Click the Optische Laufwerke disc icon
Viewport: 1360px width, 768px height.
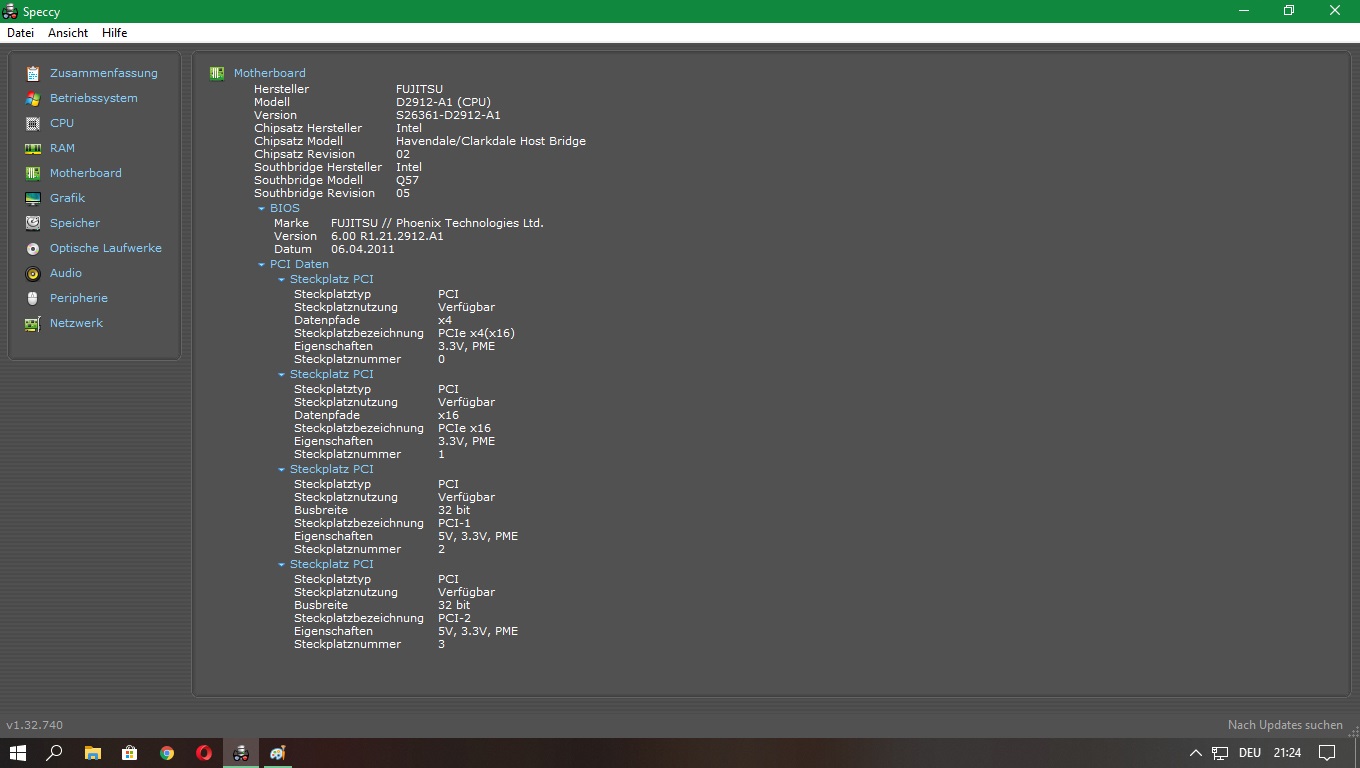pos(33,248)
